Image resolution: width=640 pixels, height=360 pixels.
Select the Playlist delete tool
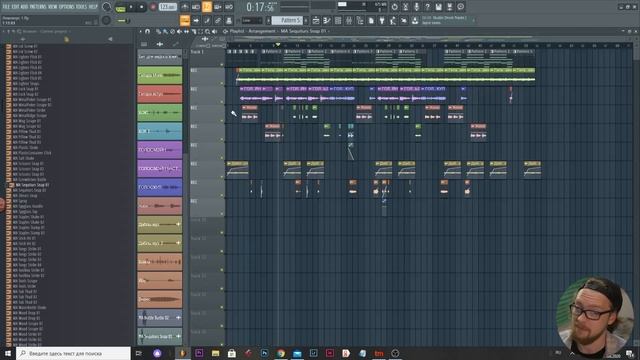tap(172, 31)
